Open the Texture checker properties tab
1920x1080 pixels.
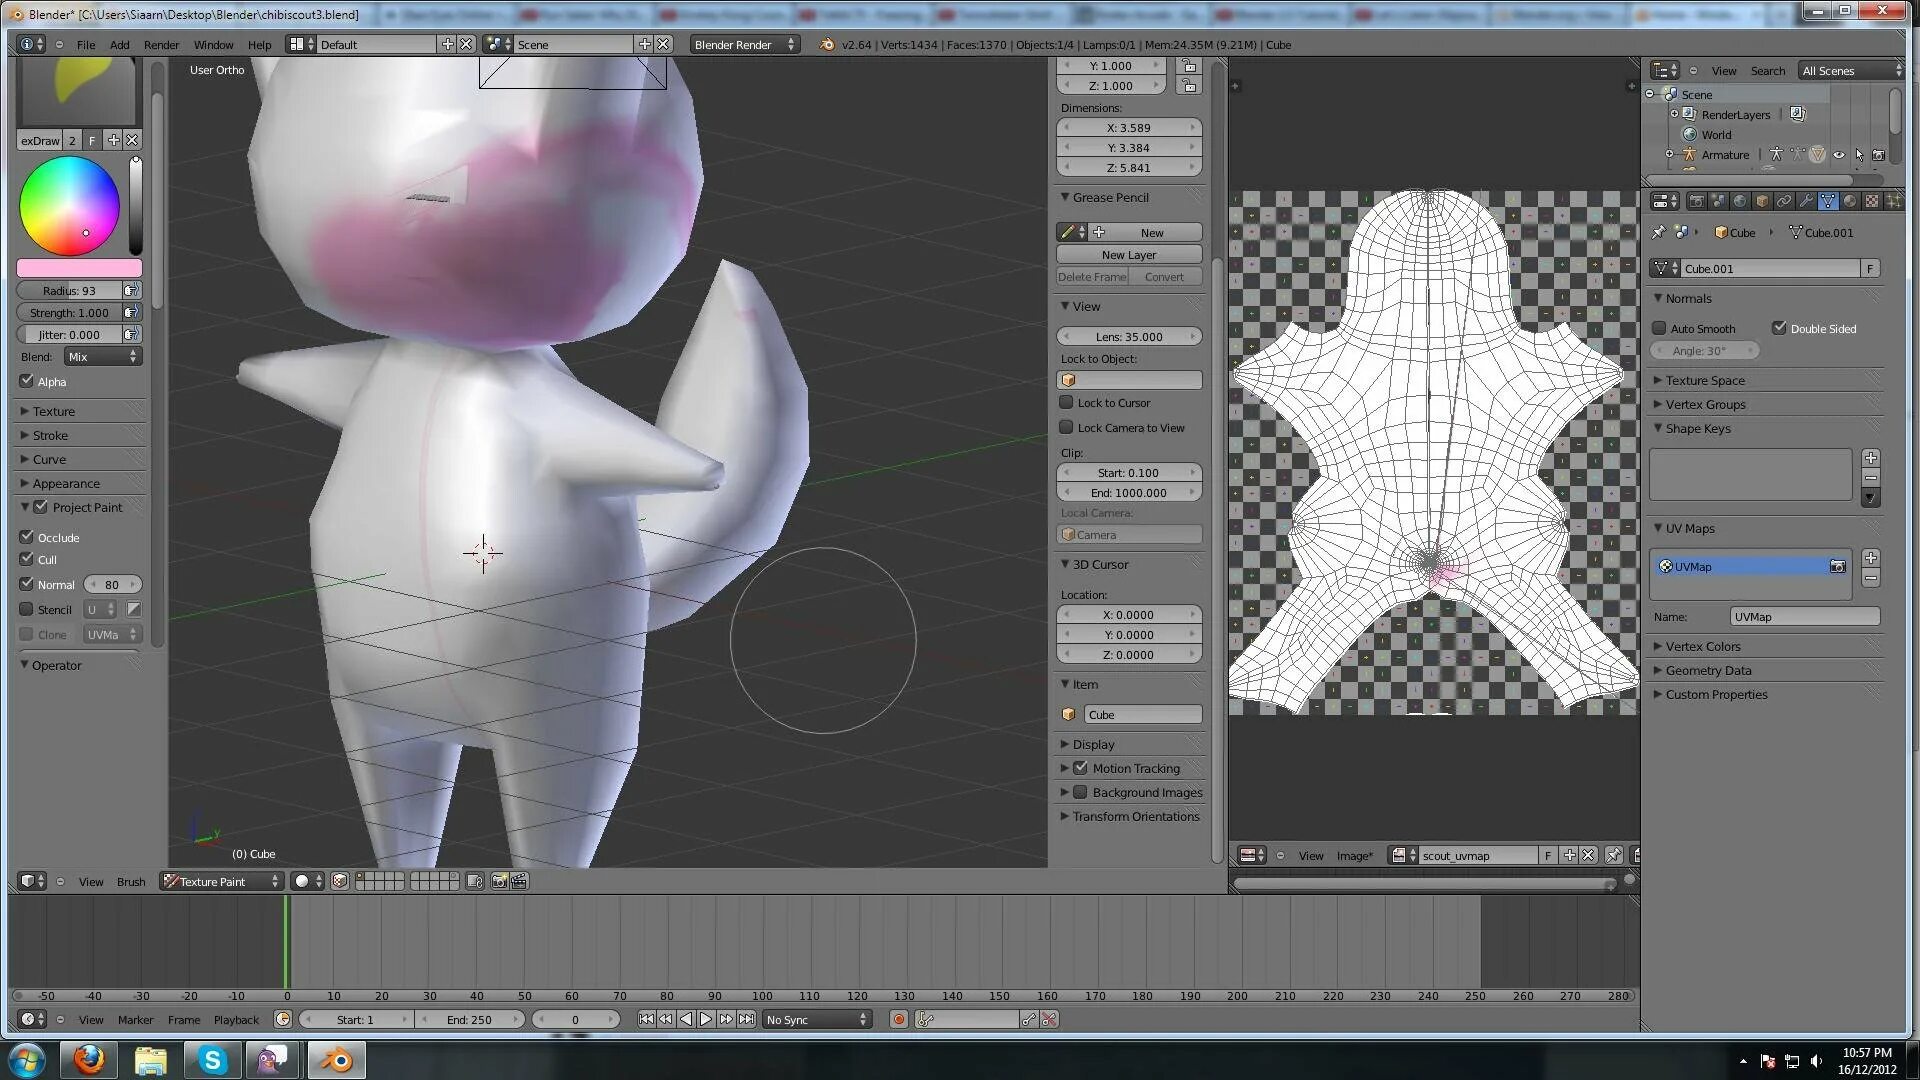coord(1872,201)
